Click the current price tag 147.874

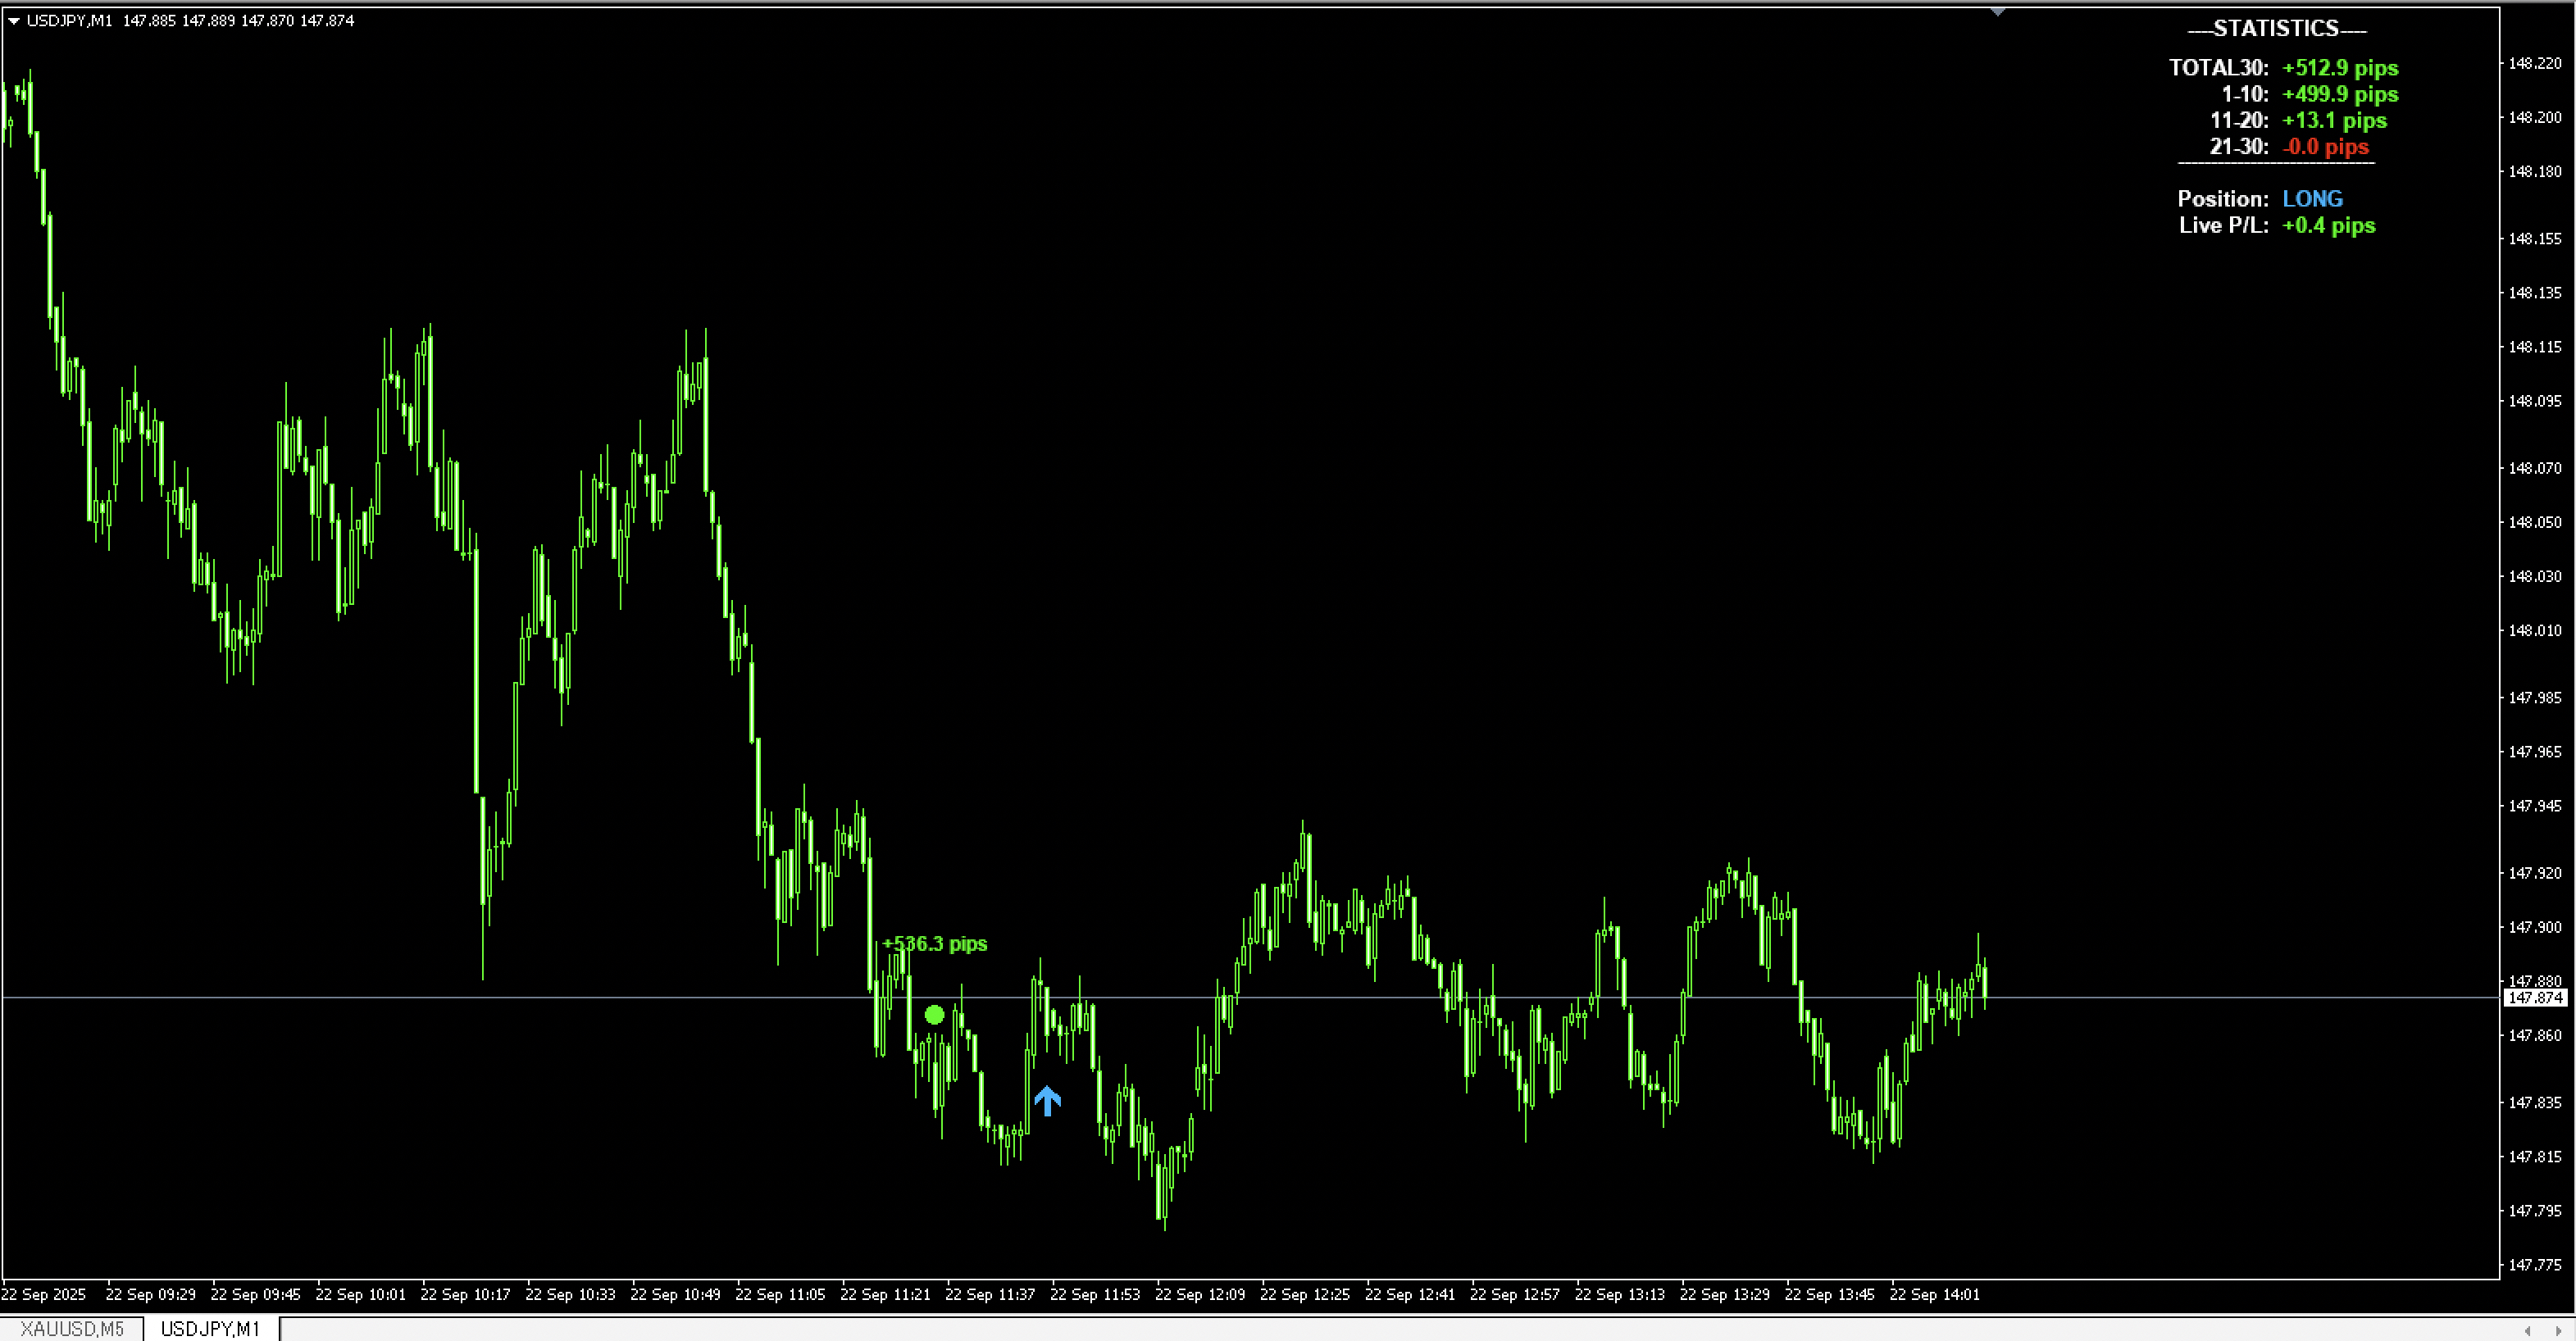[x=2535, y=998]
